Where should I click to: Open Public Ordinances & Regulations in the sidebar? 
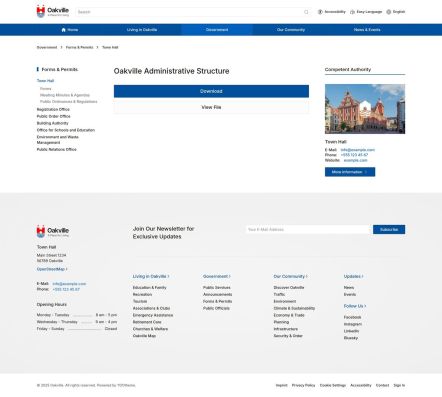pos(69,101)
